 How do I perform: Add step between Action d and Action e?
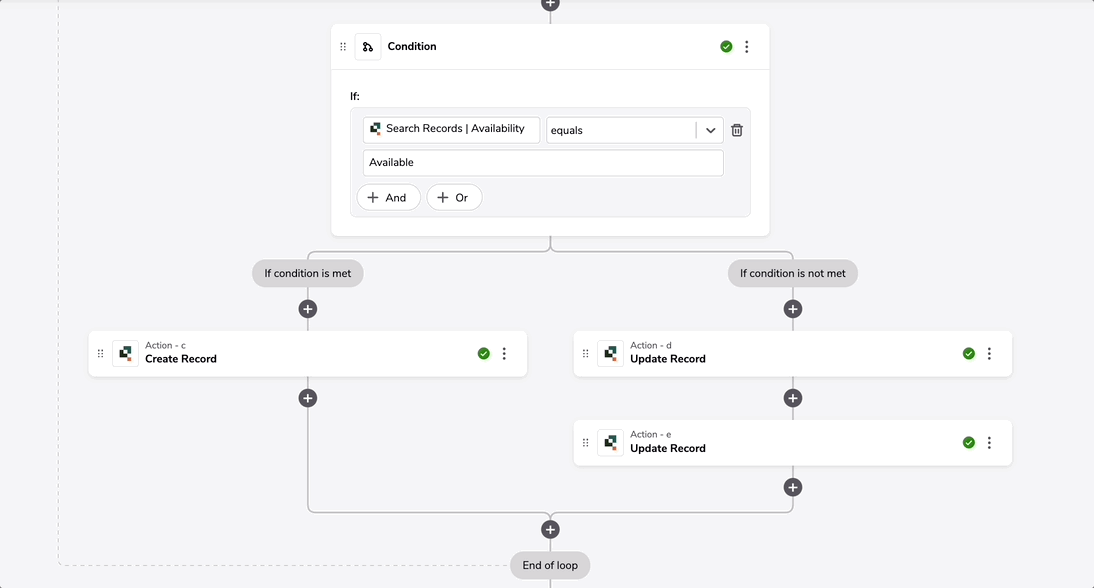coord(793,398)
